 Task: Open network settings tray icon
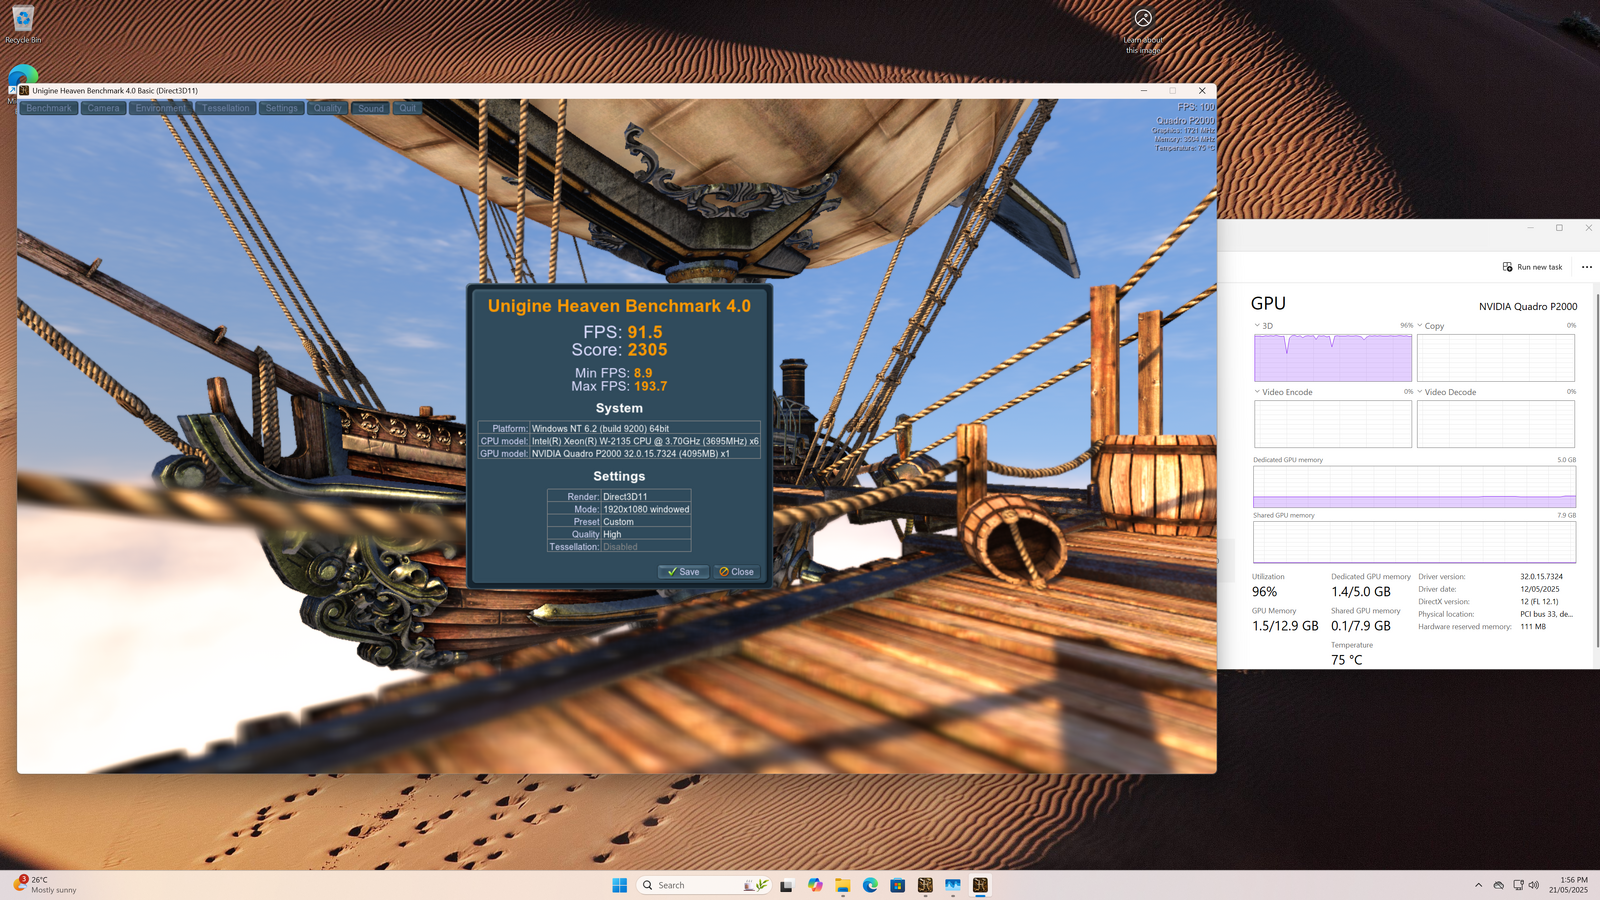coord(1518,885)
